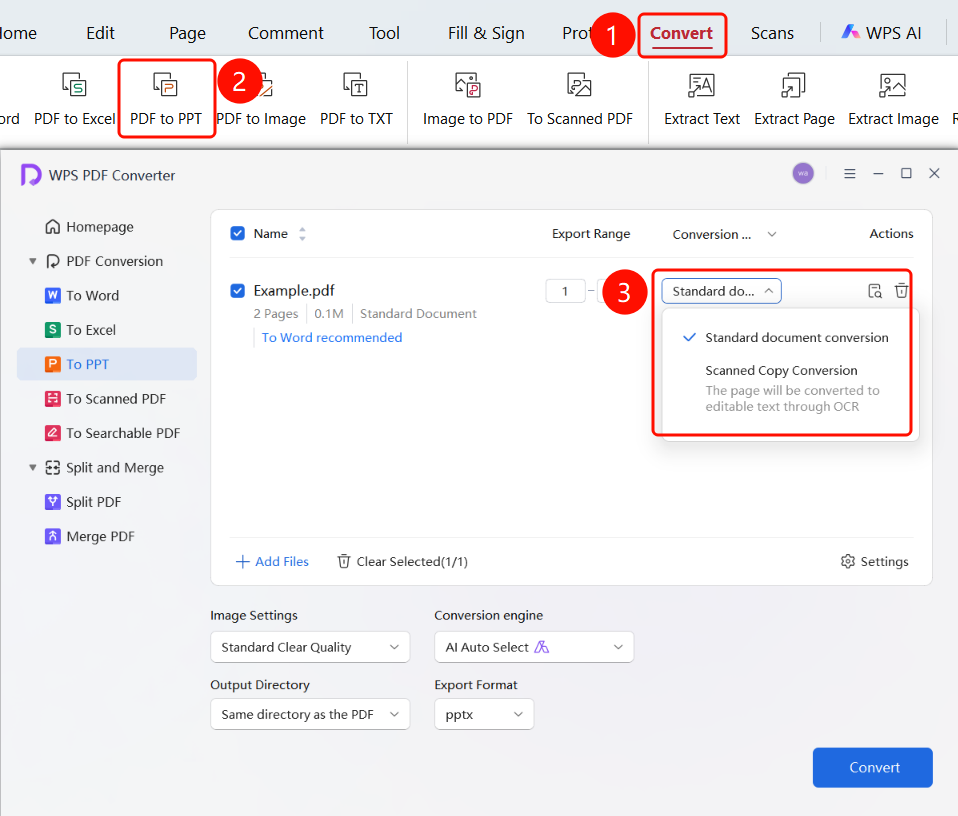Open the Image Settings quality dropdown
This screenshot has width=958, height=816.
(x=310, y=647)
